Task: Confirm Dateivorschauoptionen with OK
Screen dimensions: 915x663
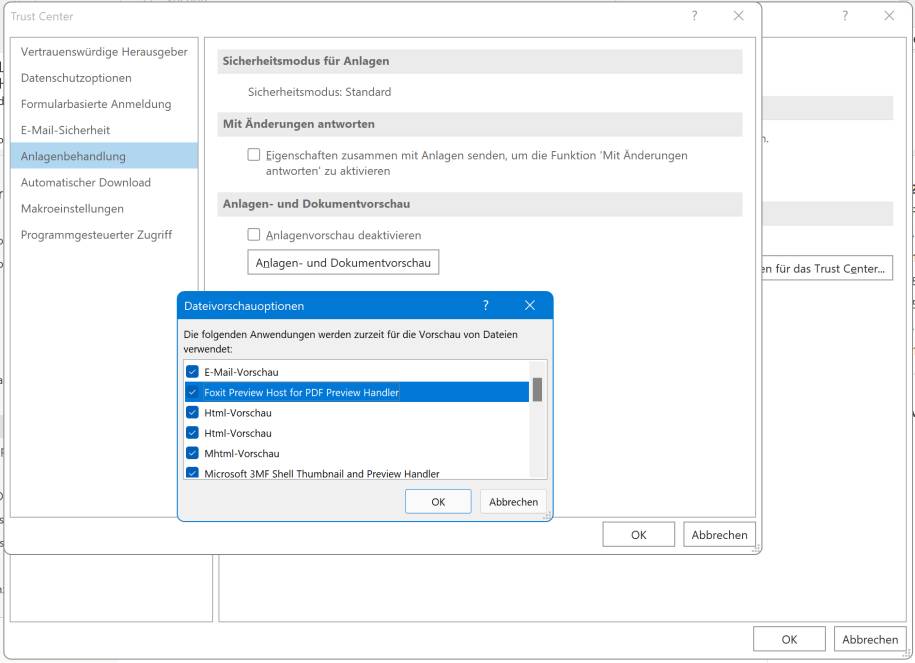Action: [x=438, y=501]
